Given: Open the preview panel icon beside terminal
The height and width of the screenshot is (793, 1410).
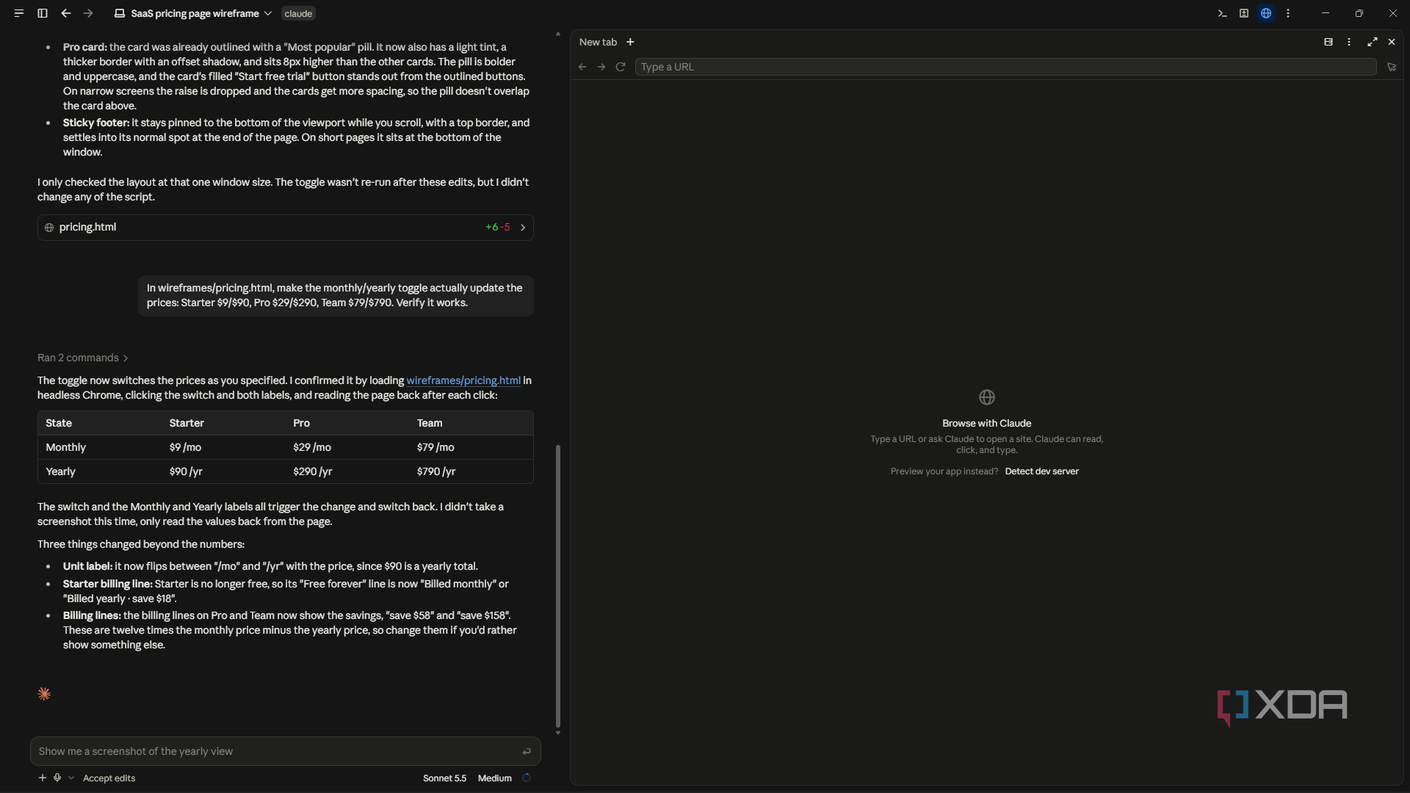Looking at the screenshot, I should 1244,13.
